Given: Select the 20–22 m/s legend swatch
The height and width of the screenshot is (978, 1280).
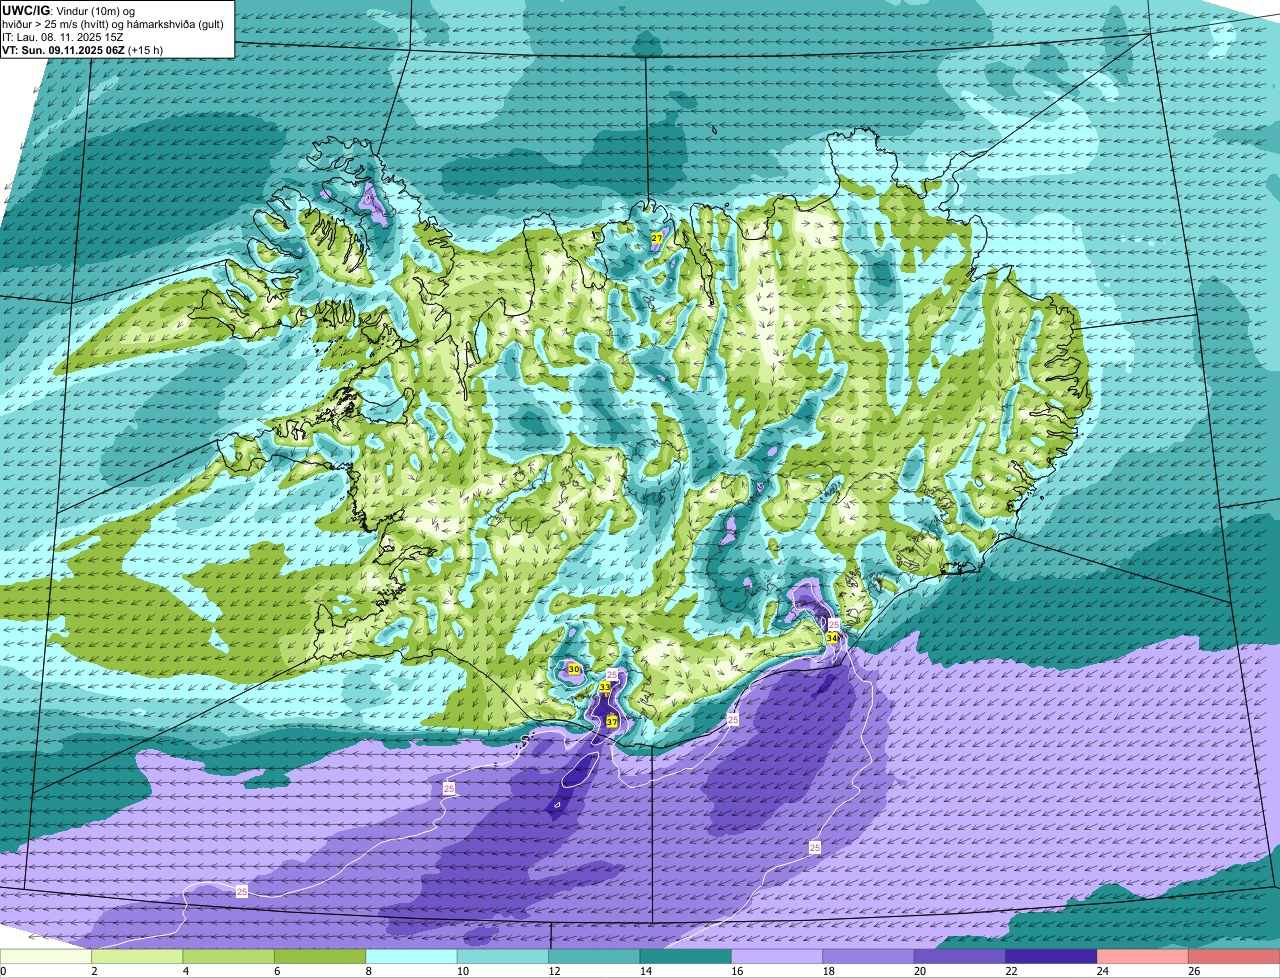Looking at the screenshot, I should click(961, 956).
